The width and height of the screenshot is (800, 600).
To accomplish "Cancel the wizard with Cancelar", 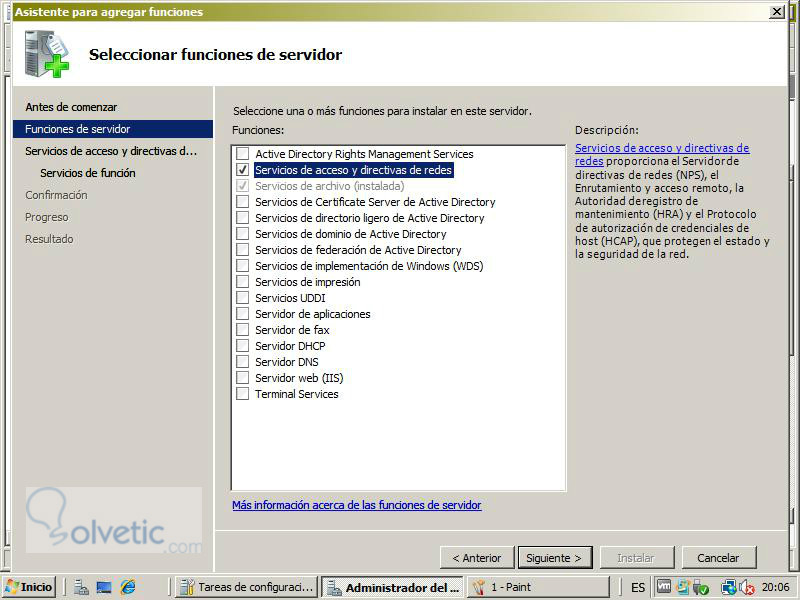I will pos(718,558).
